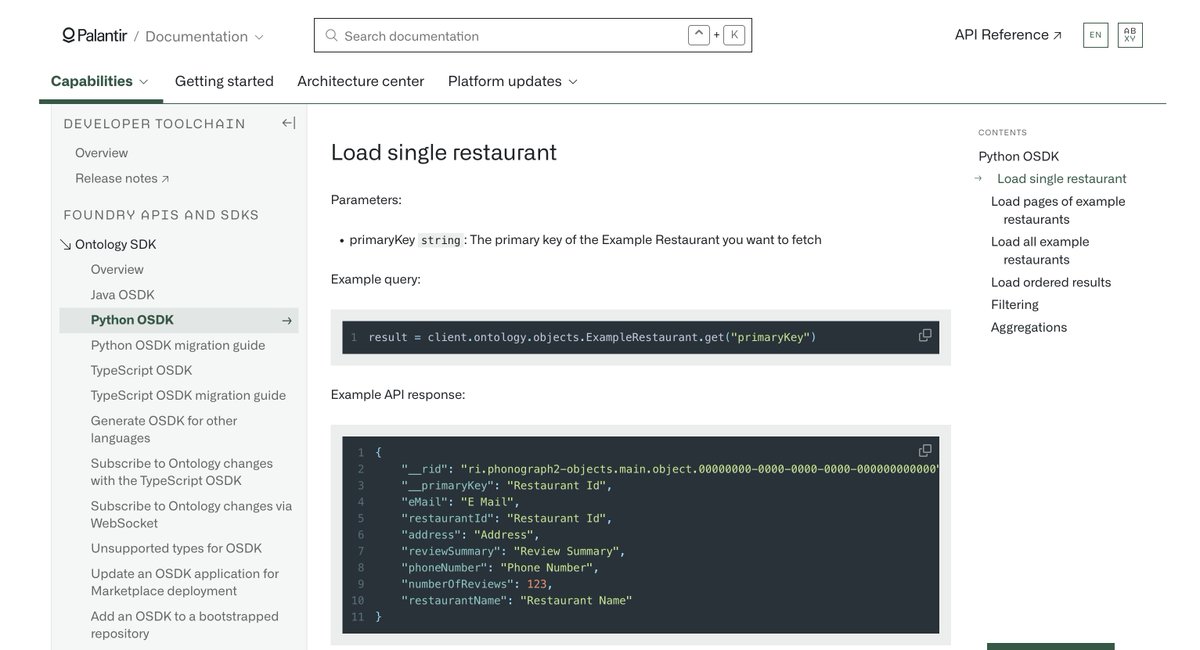Open Add an OSDK to a bootstrapped repository
This screenshot has width=1200, height=650.
[185, 625]
